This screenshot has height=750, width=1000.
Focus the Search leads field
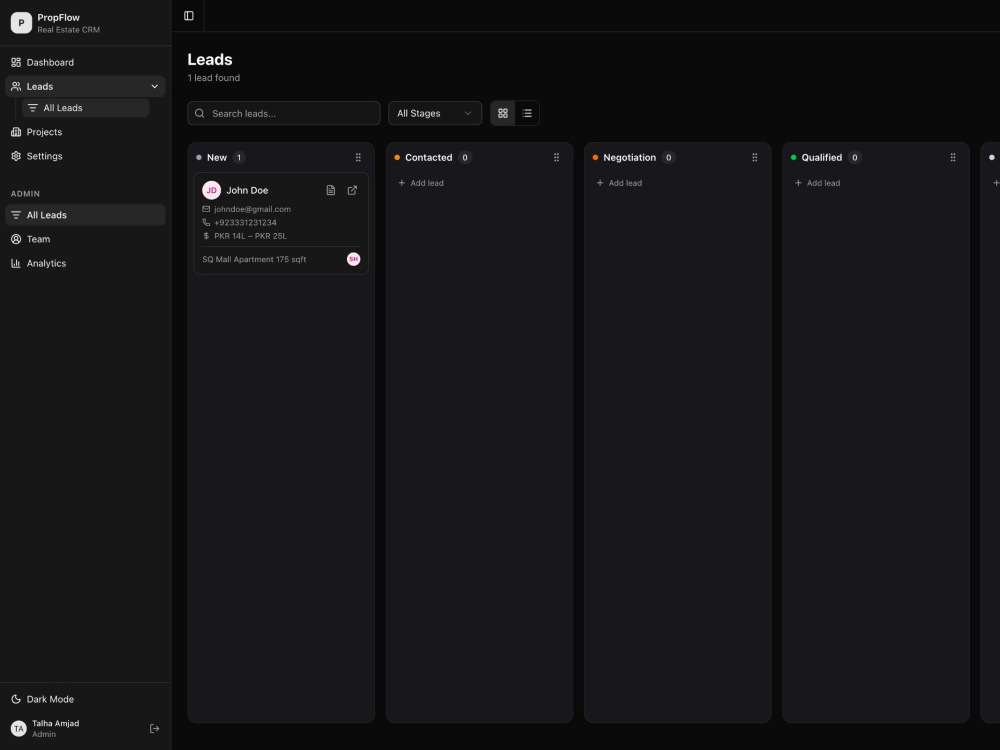point(284,114)
